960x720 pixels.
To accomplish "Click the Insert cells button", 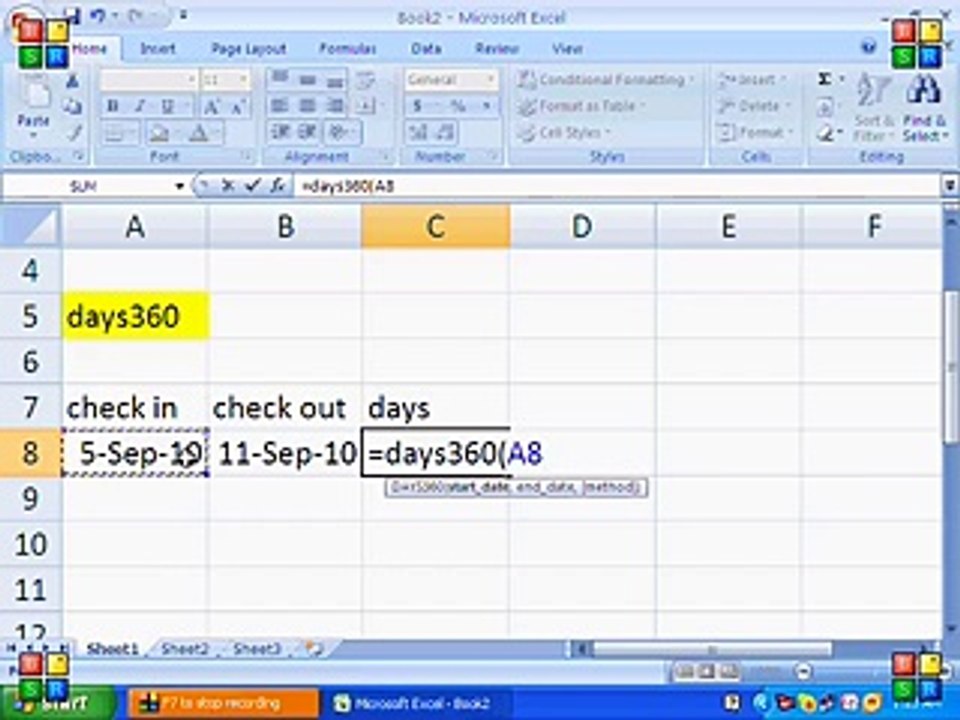I will pyautogui.click(x=752, y=80).
